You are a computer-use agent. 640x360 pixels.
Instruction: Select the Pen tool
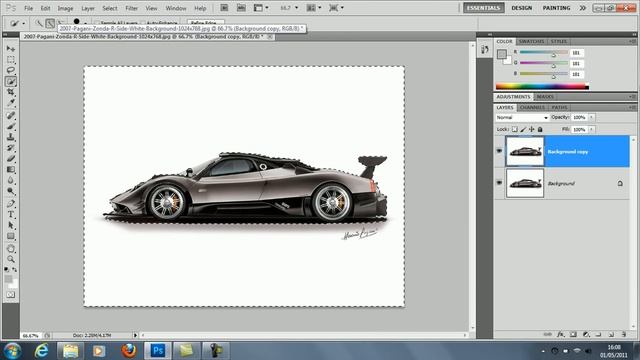[11, 204]
